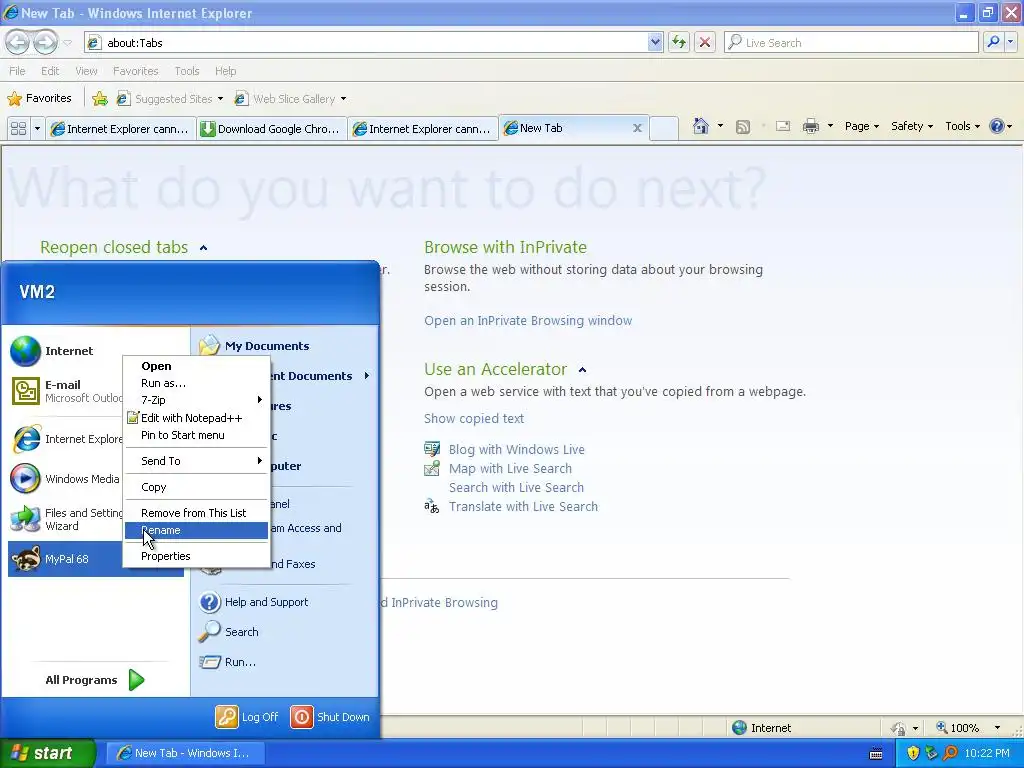Click the RSS feeds icon
Image resolution: width=1024 pixels, height=768 pixels.
pyautogui.click(x=743, y=127)
